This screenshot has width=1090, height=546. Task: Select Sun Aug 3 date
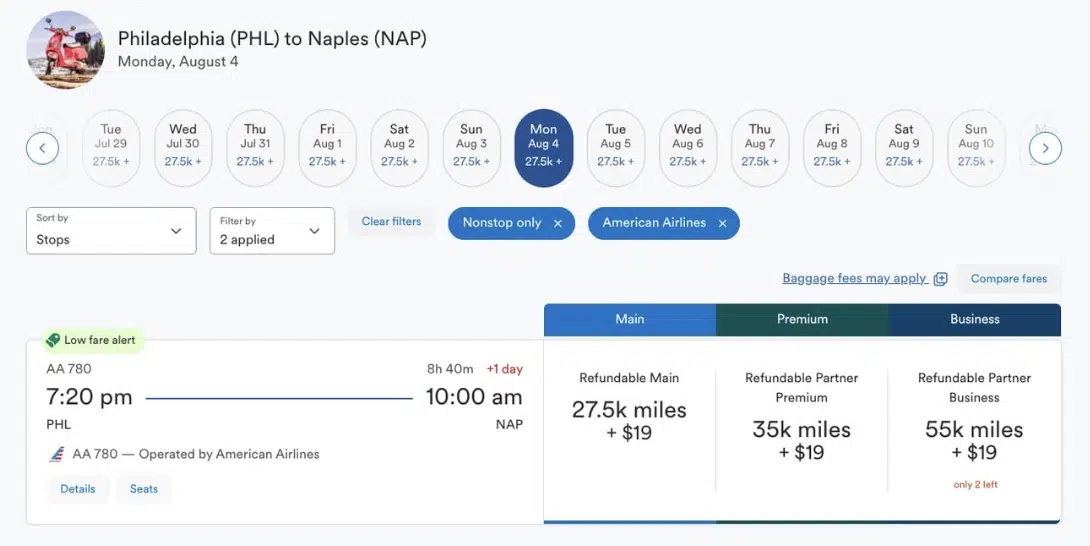[471, 148]
